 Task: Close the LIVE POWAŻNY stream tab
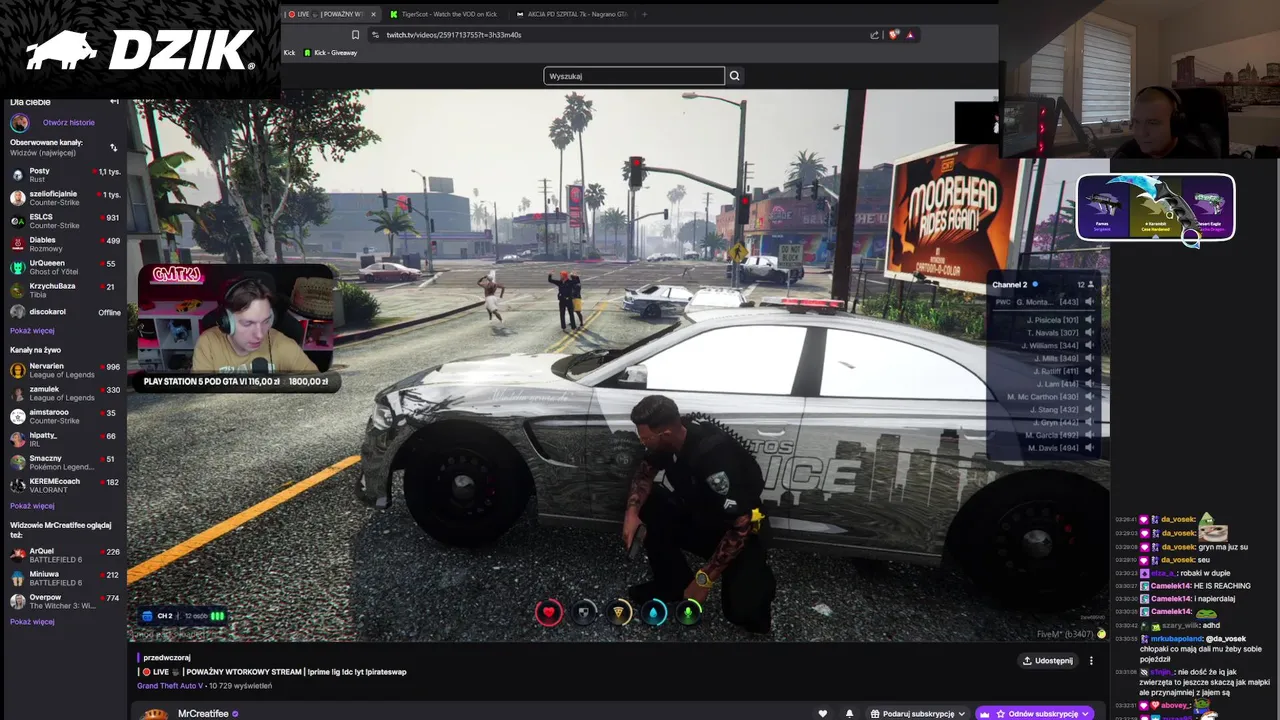(374, 14)
